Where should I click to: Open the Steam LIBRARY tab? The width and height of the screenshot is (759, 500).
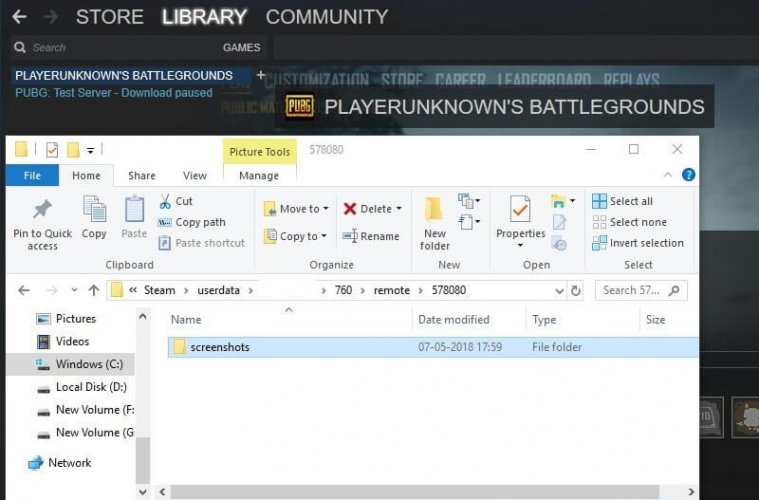point(204,17)
